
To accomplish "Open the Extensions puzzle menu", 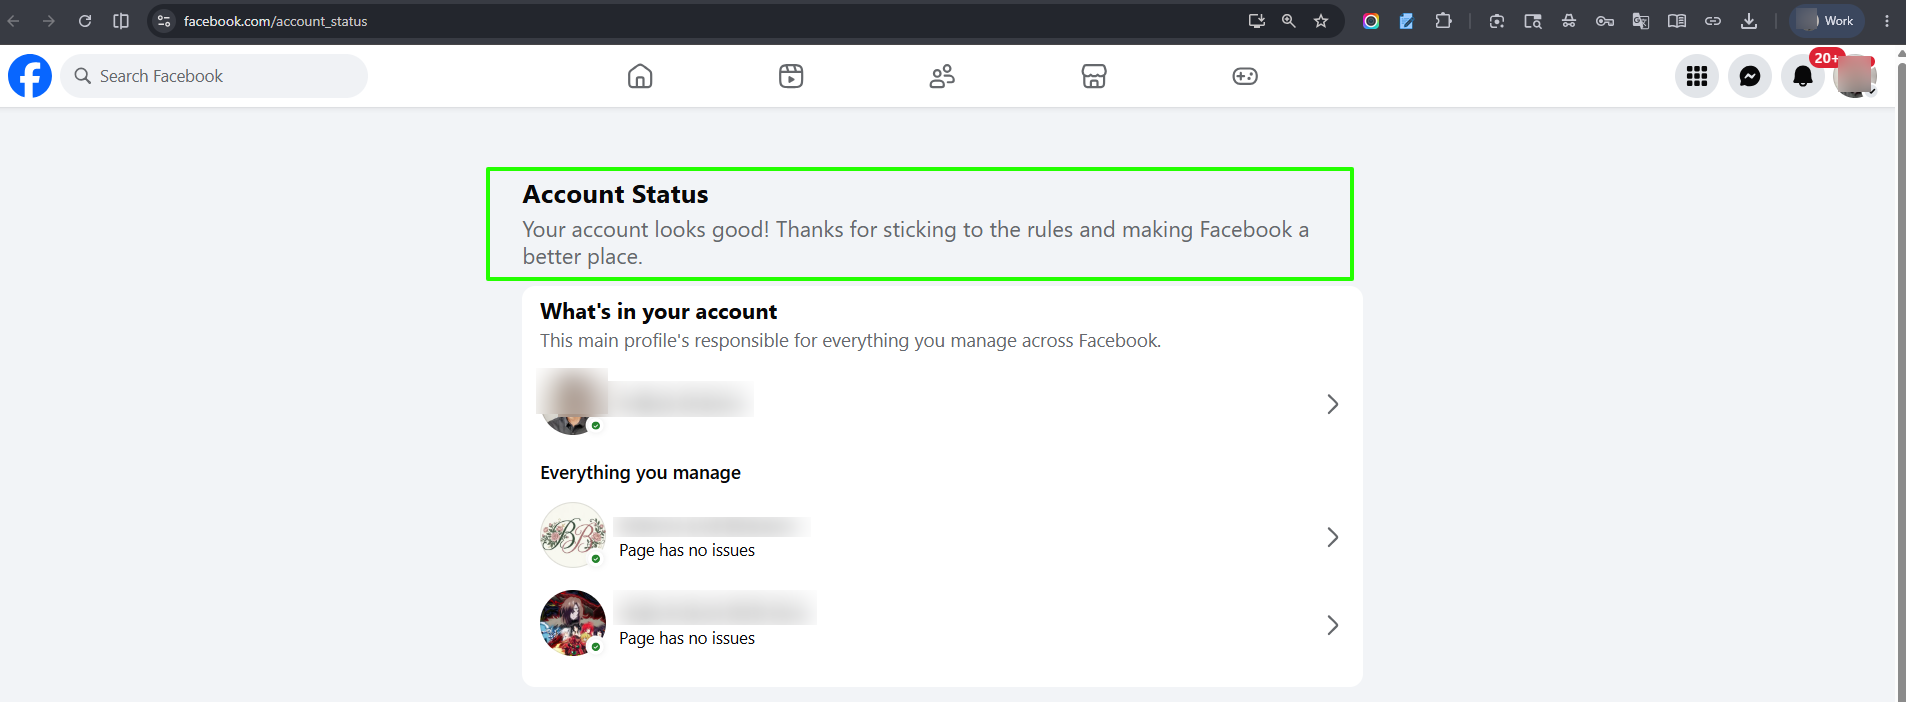I will tap(1443, 21).
